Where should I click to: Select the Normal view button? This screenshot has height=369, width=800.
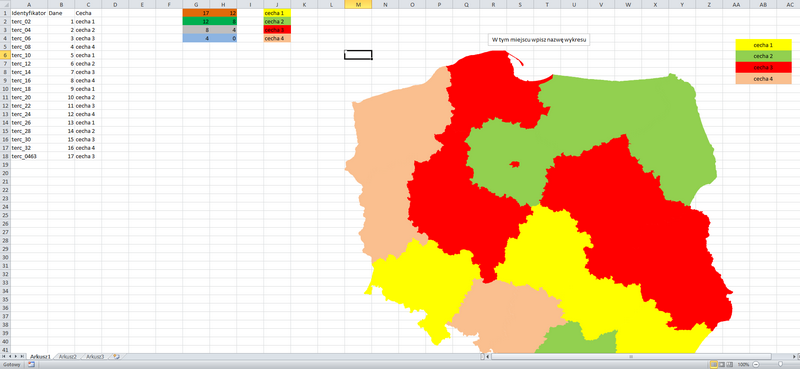click(714, 364)
